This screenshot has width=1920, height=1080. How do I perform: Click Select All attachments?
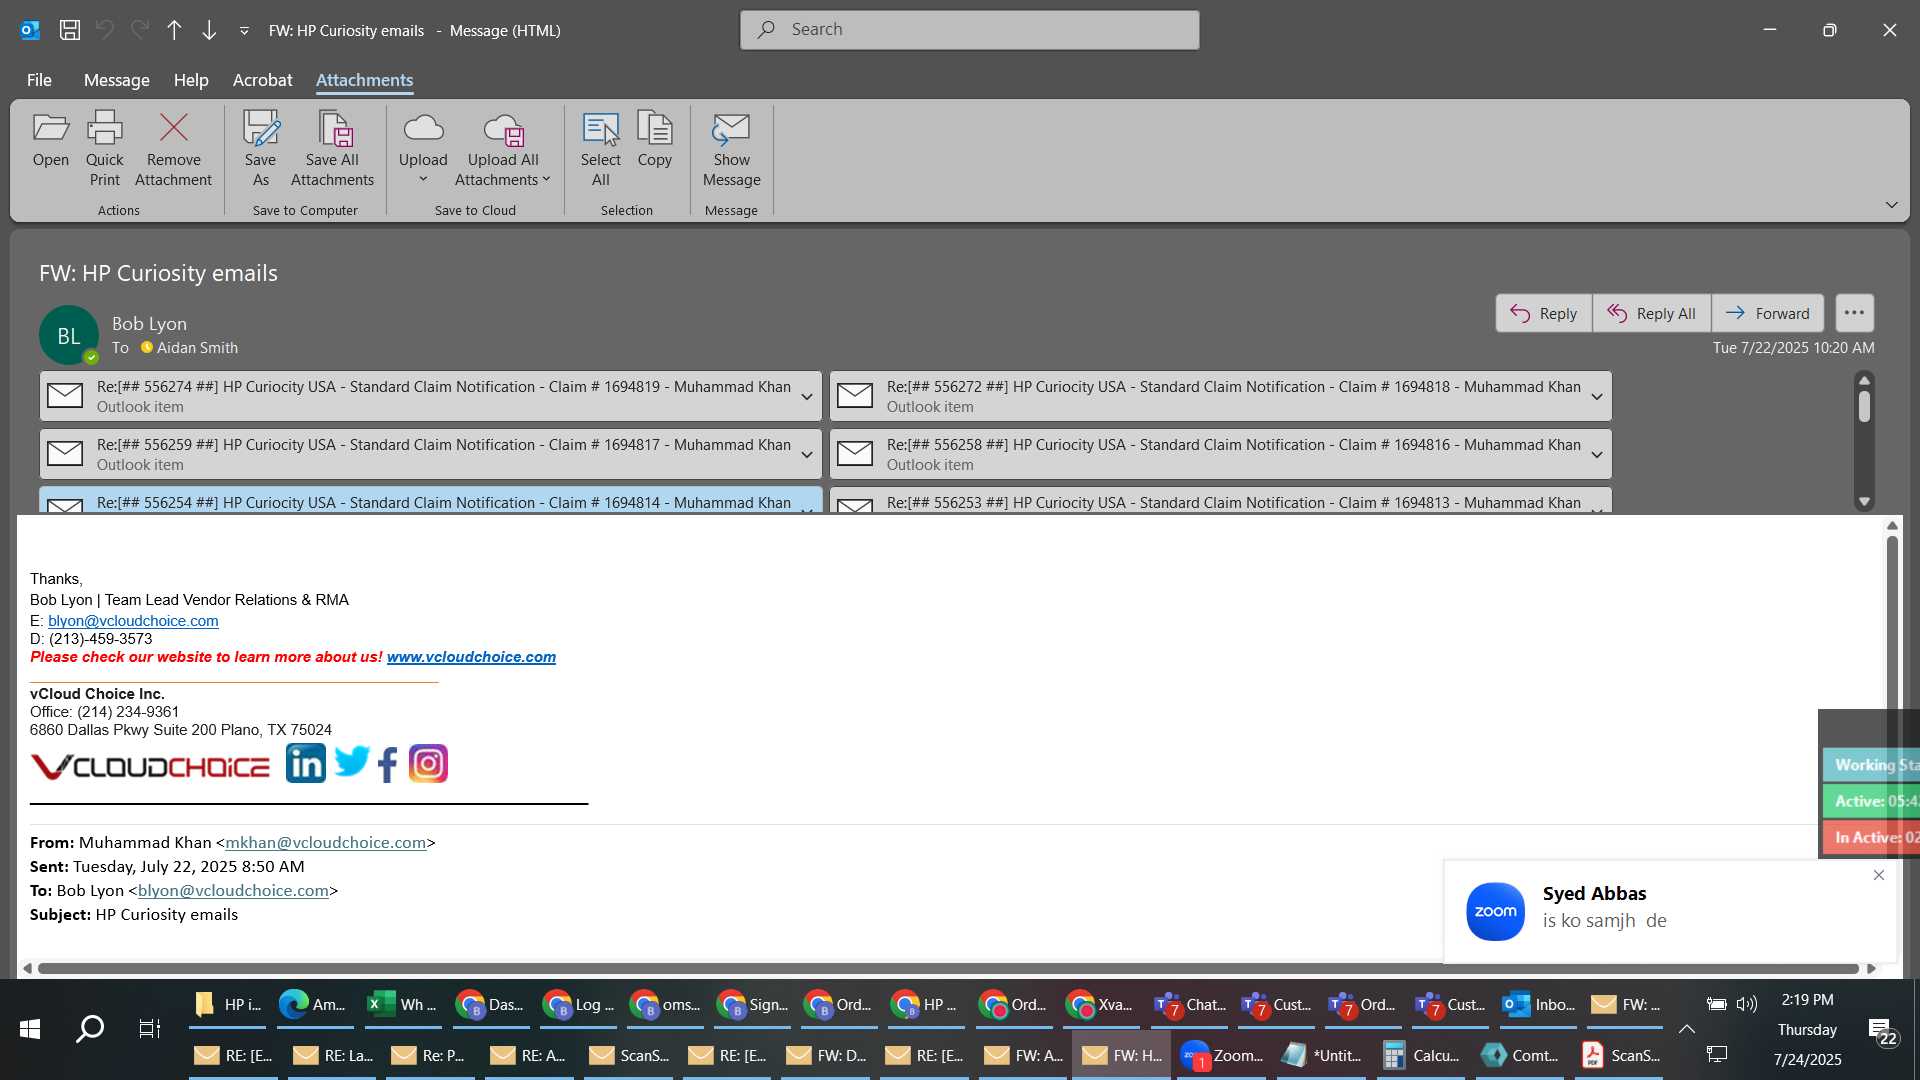600,148
